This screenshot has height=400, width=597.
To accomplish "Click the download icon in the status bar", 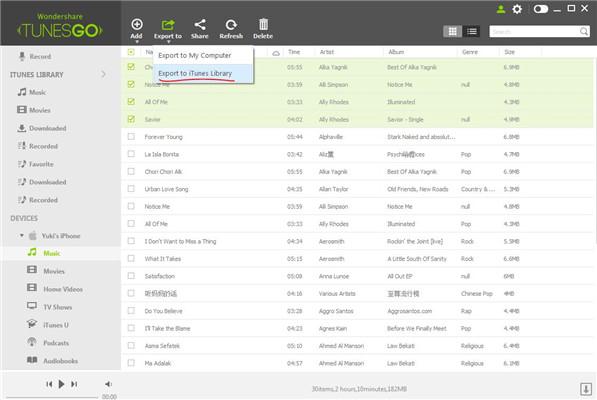I will (586, 389).
